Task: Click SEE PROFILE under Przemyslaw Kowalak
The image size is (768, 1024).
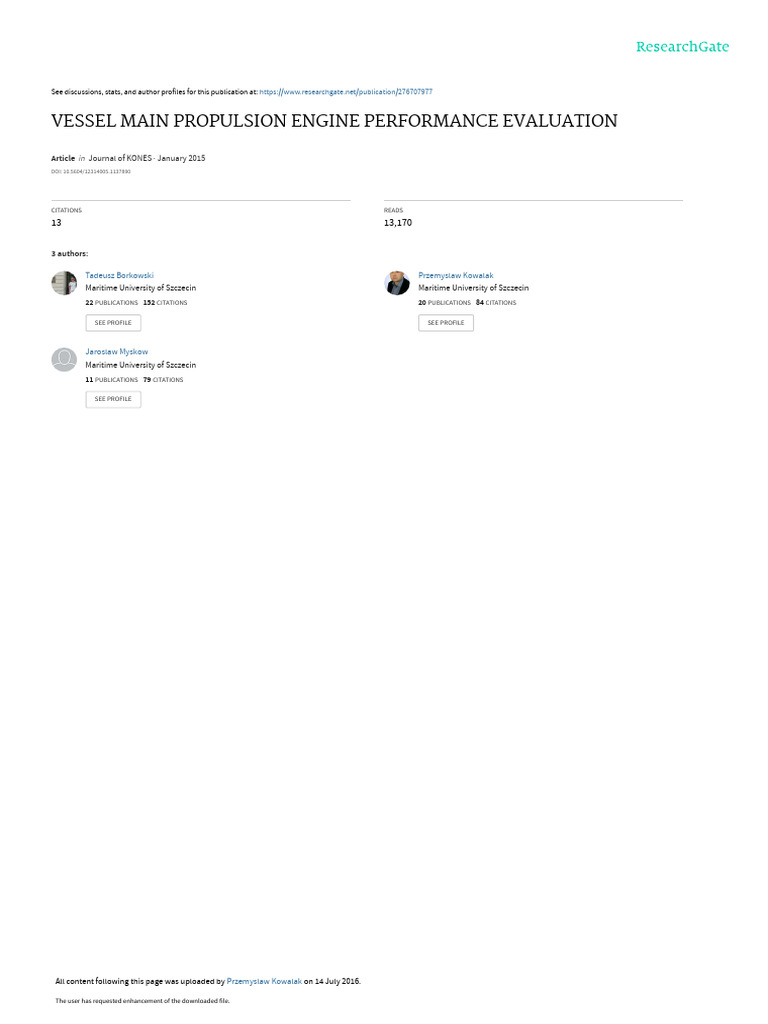Action: pos(446,323)
